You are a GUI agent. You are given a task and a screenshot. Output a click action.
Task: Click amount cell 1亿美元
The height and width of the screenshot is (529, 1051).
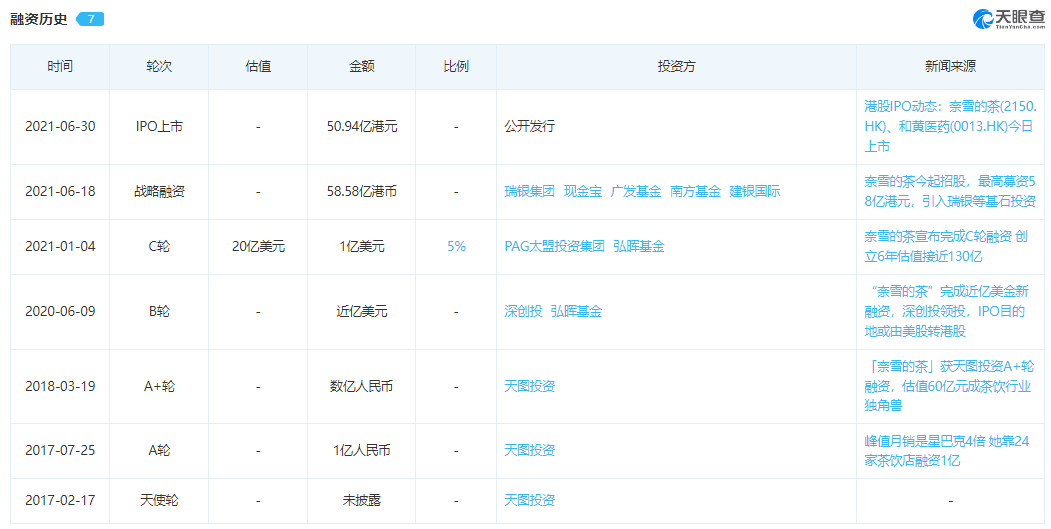click(x=362, y=247)
